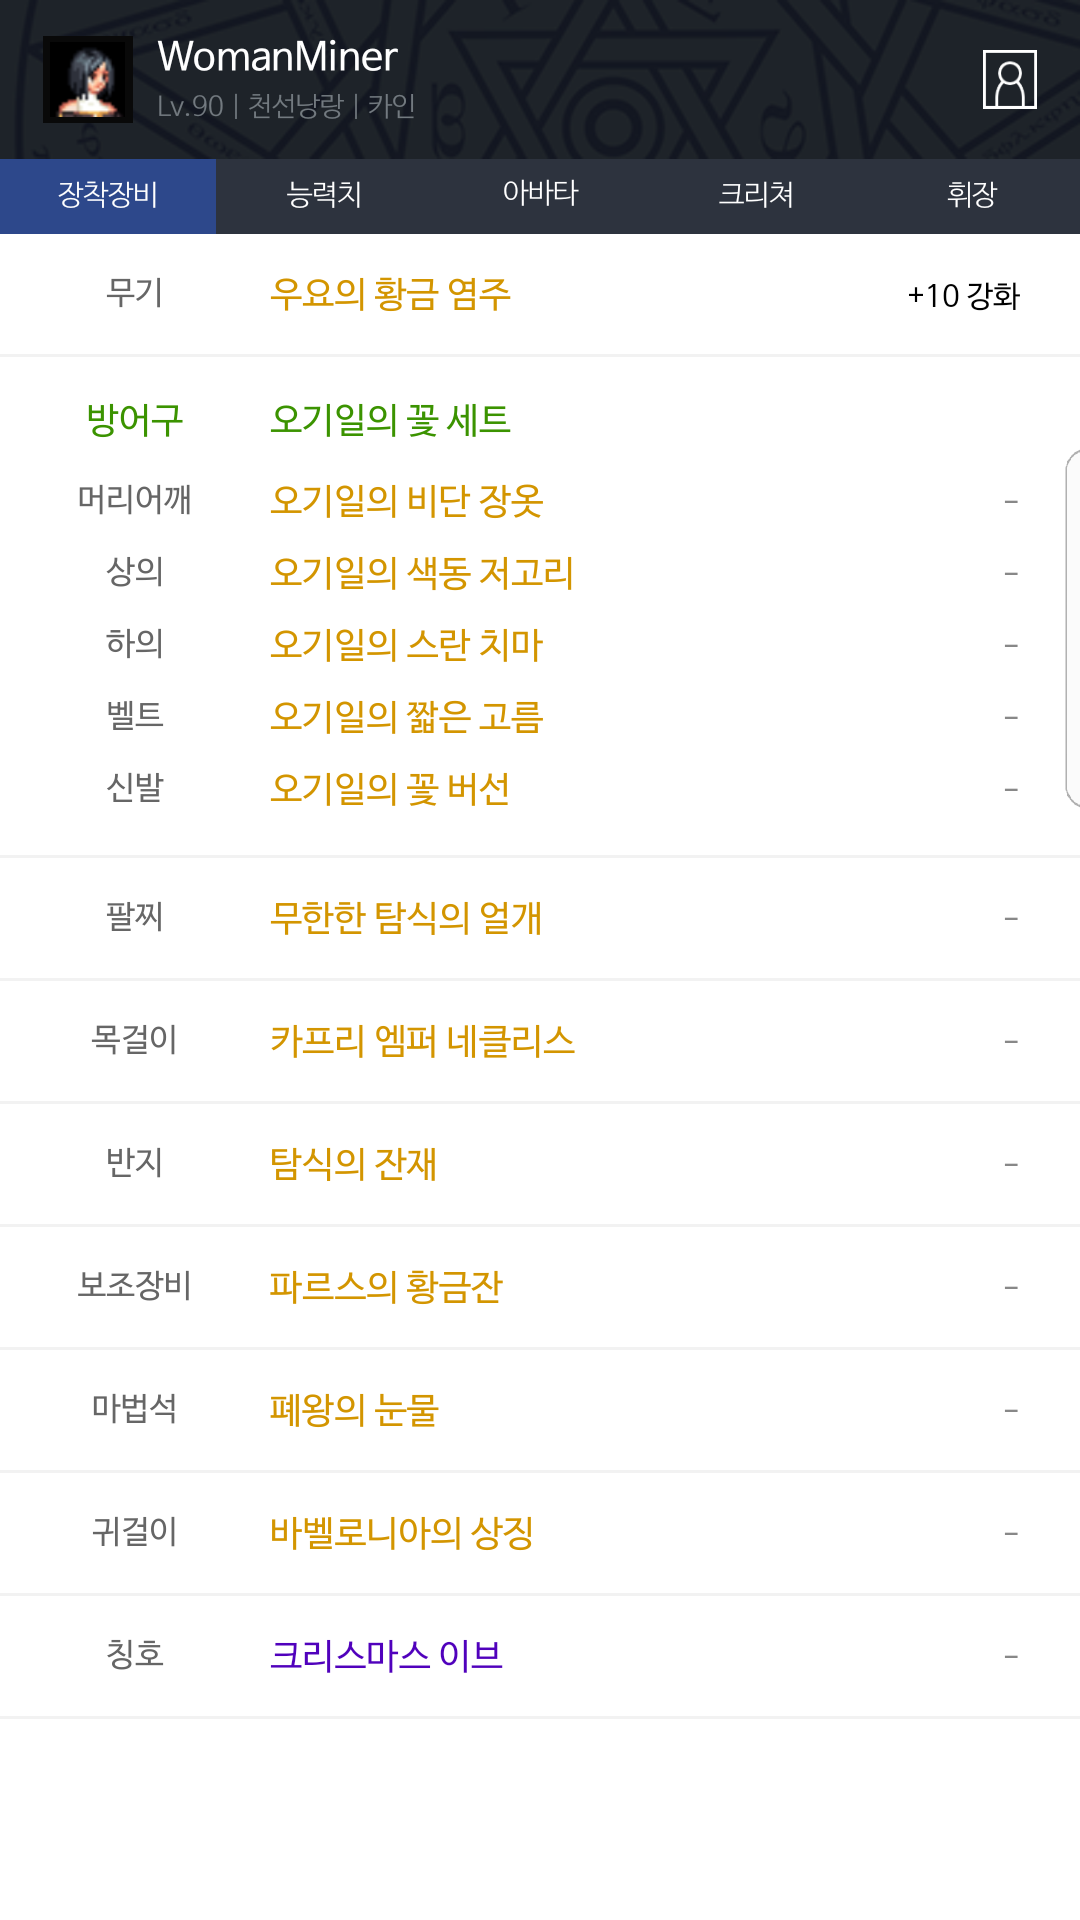Image resolution: width=1080 pixels, height=1920 pixels.
Task: Open the 오기일의 꽃 세트 set link
Action: (390, 420)
